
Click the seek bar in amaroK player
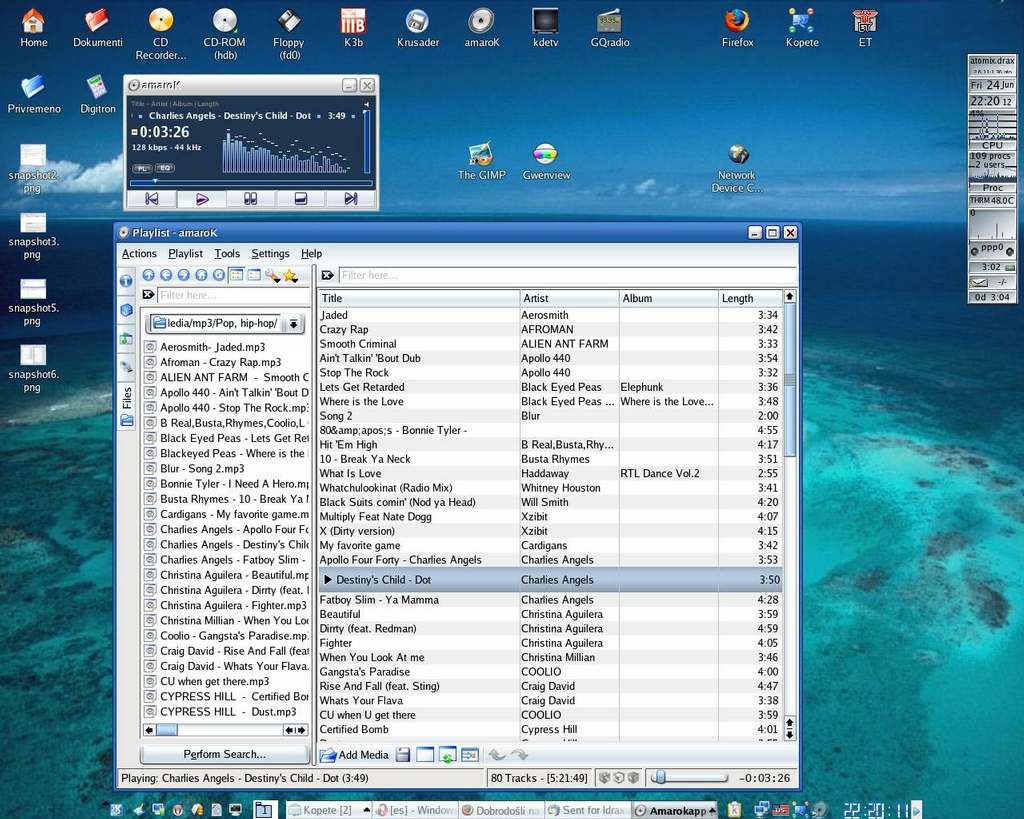[251, 182]
